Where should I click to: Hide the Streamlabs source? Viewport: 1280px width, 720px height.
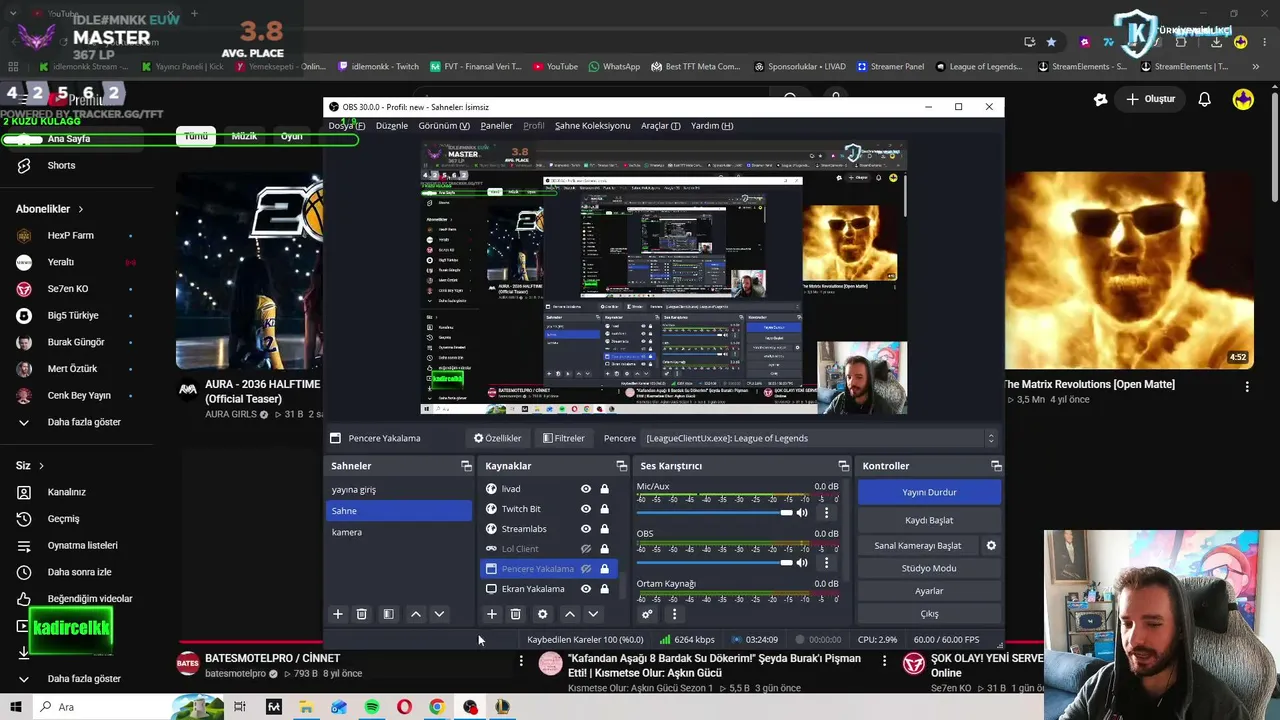[586, 529]
